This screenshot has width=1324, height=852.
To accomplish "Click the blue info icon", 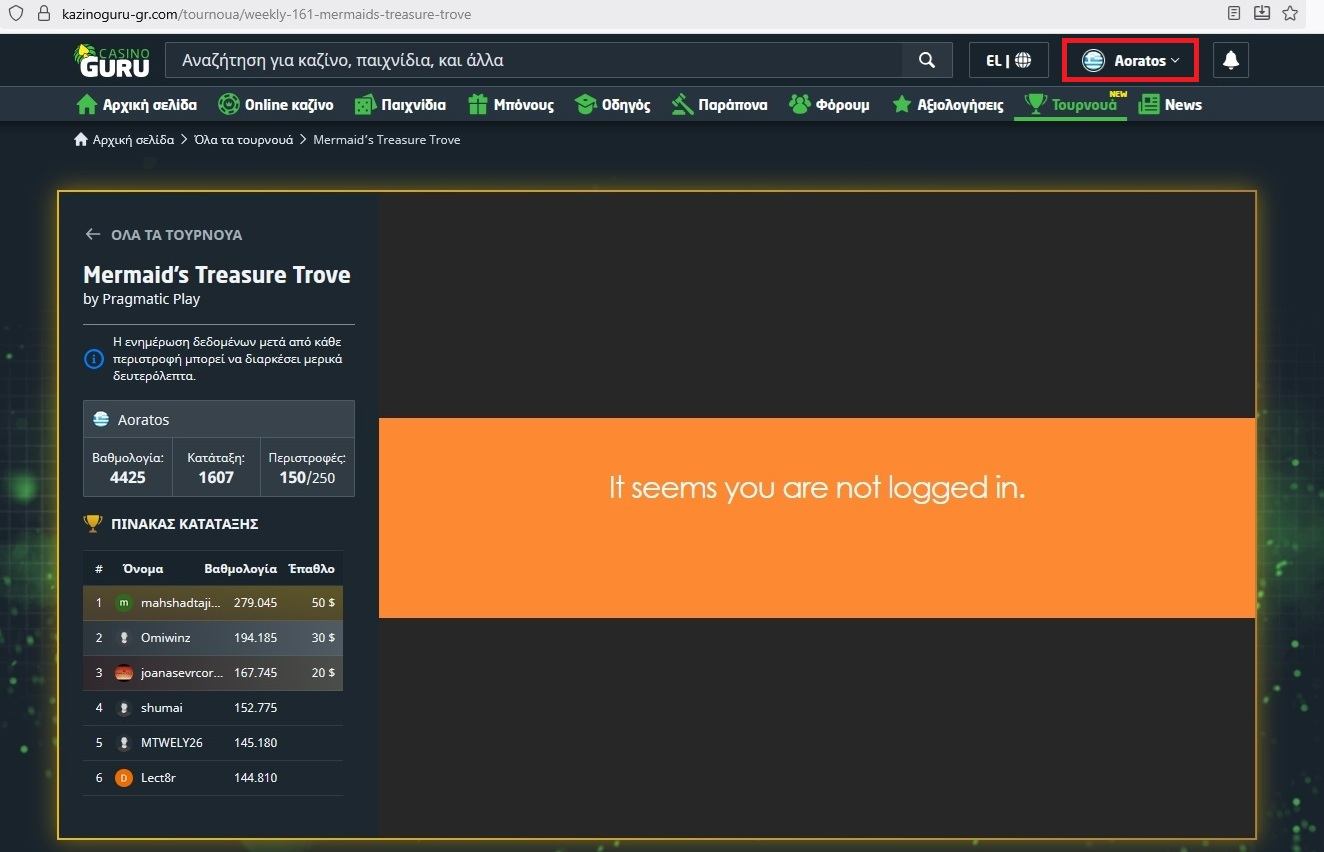I will tap(94, 358).
